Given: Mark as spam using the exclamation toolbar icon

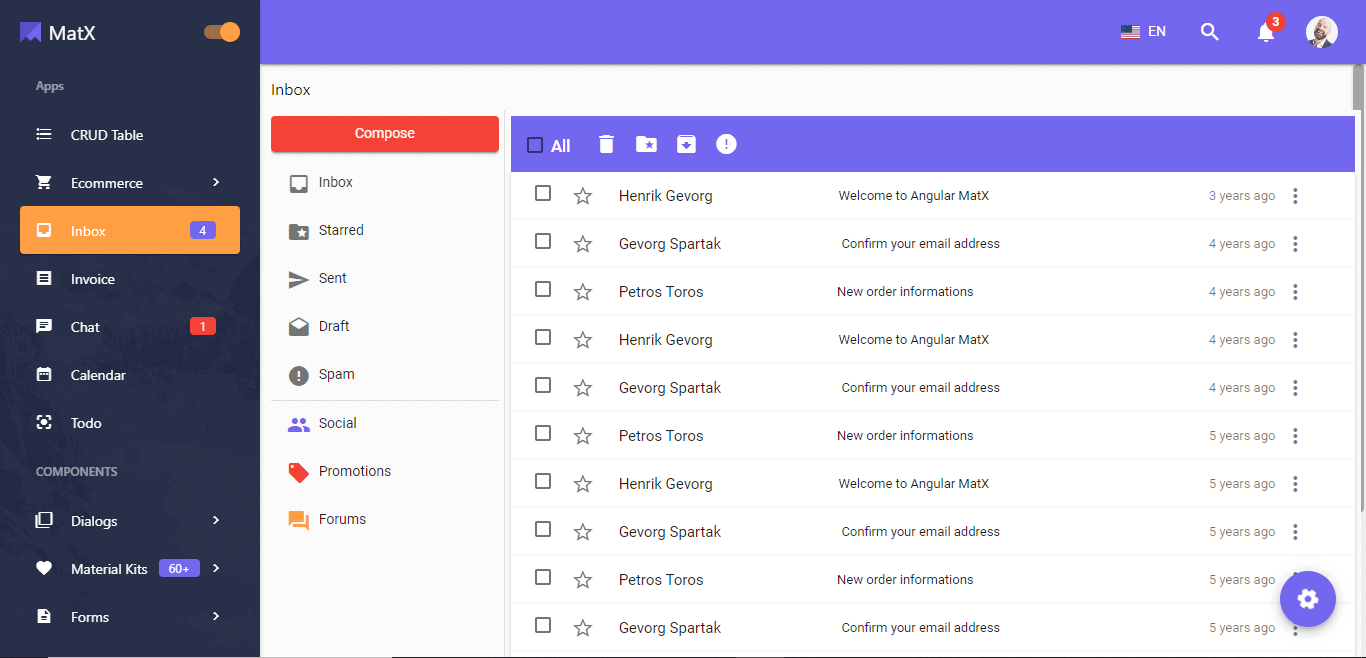Looking at the screenshot, I should click(x=726, y=145).
